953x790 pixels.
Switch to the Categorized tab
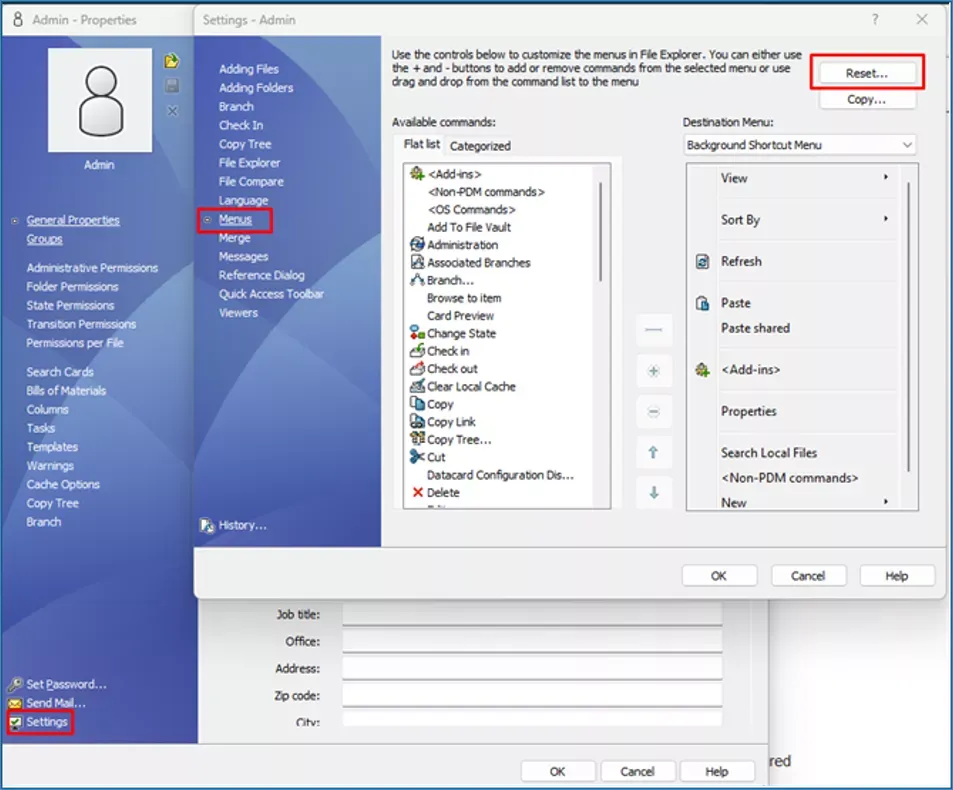480,146
